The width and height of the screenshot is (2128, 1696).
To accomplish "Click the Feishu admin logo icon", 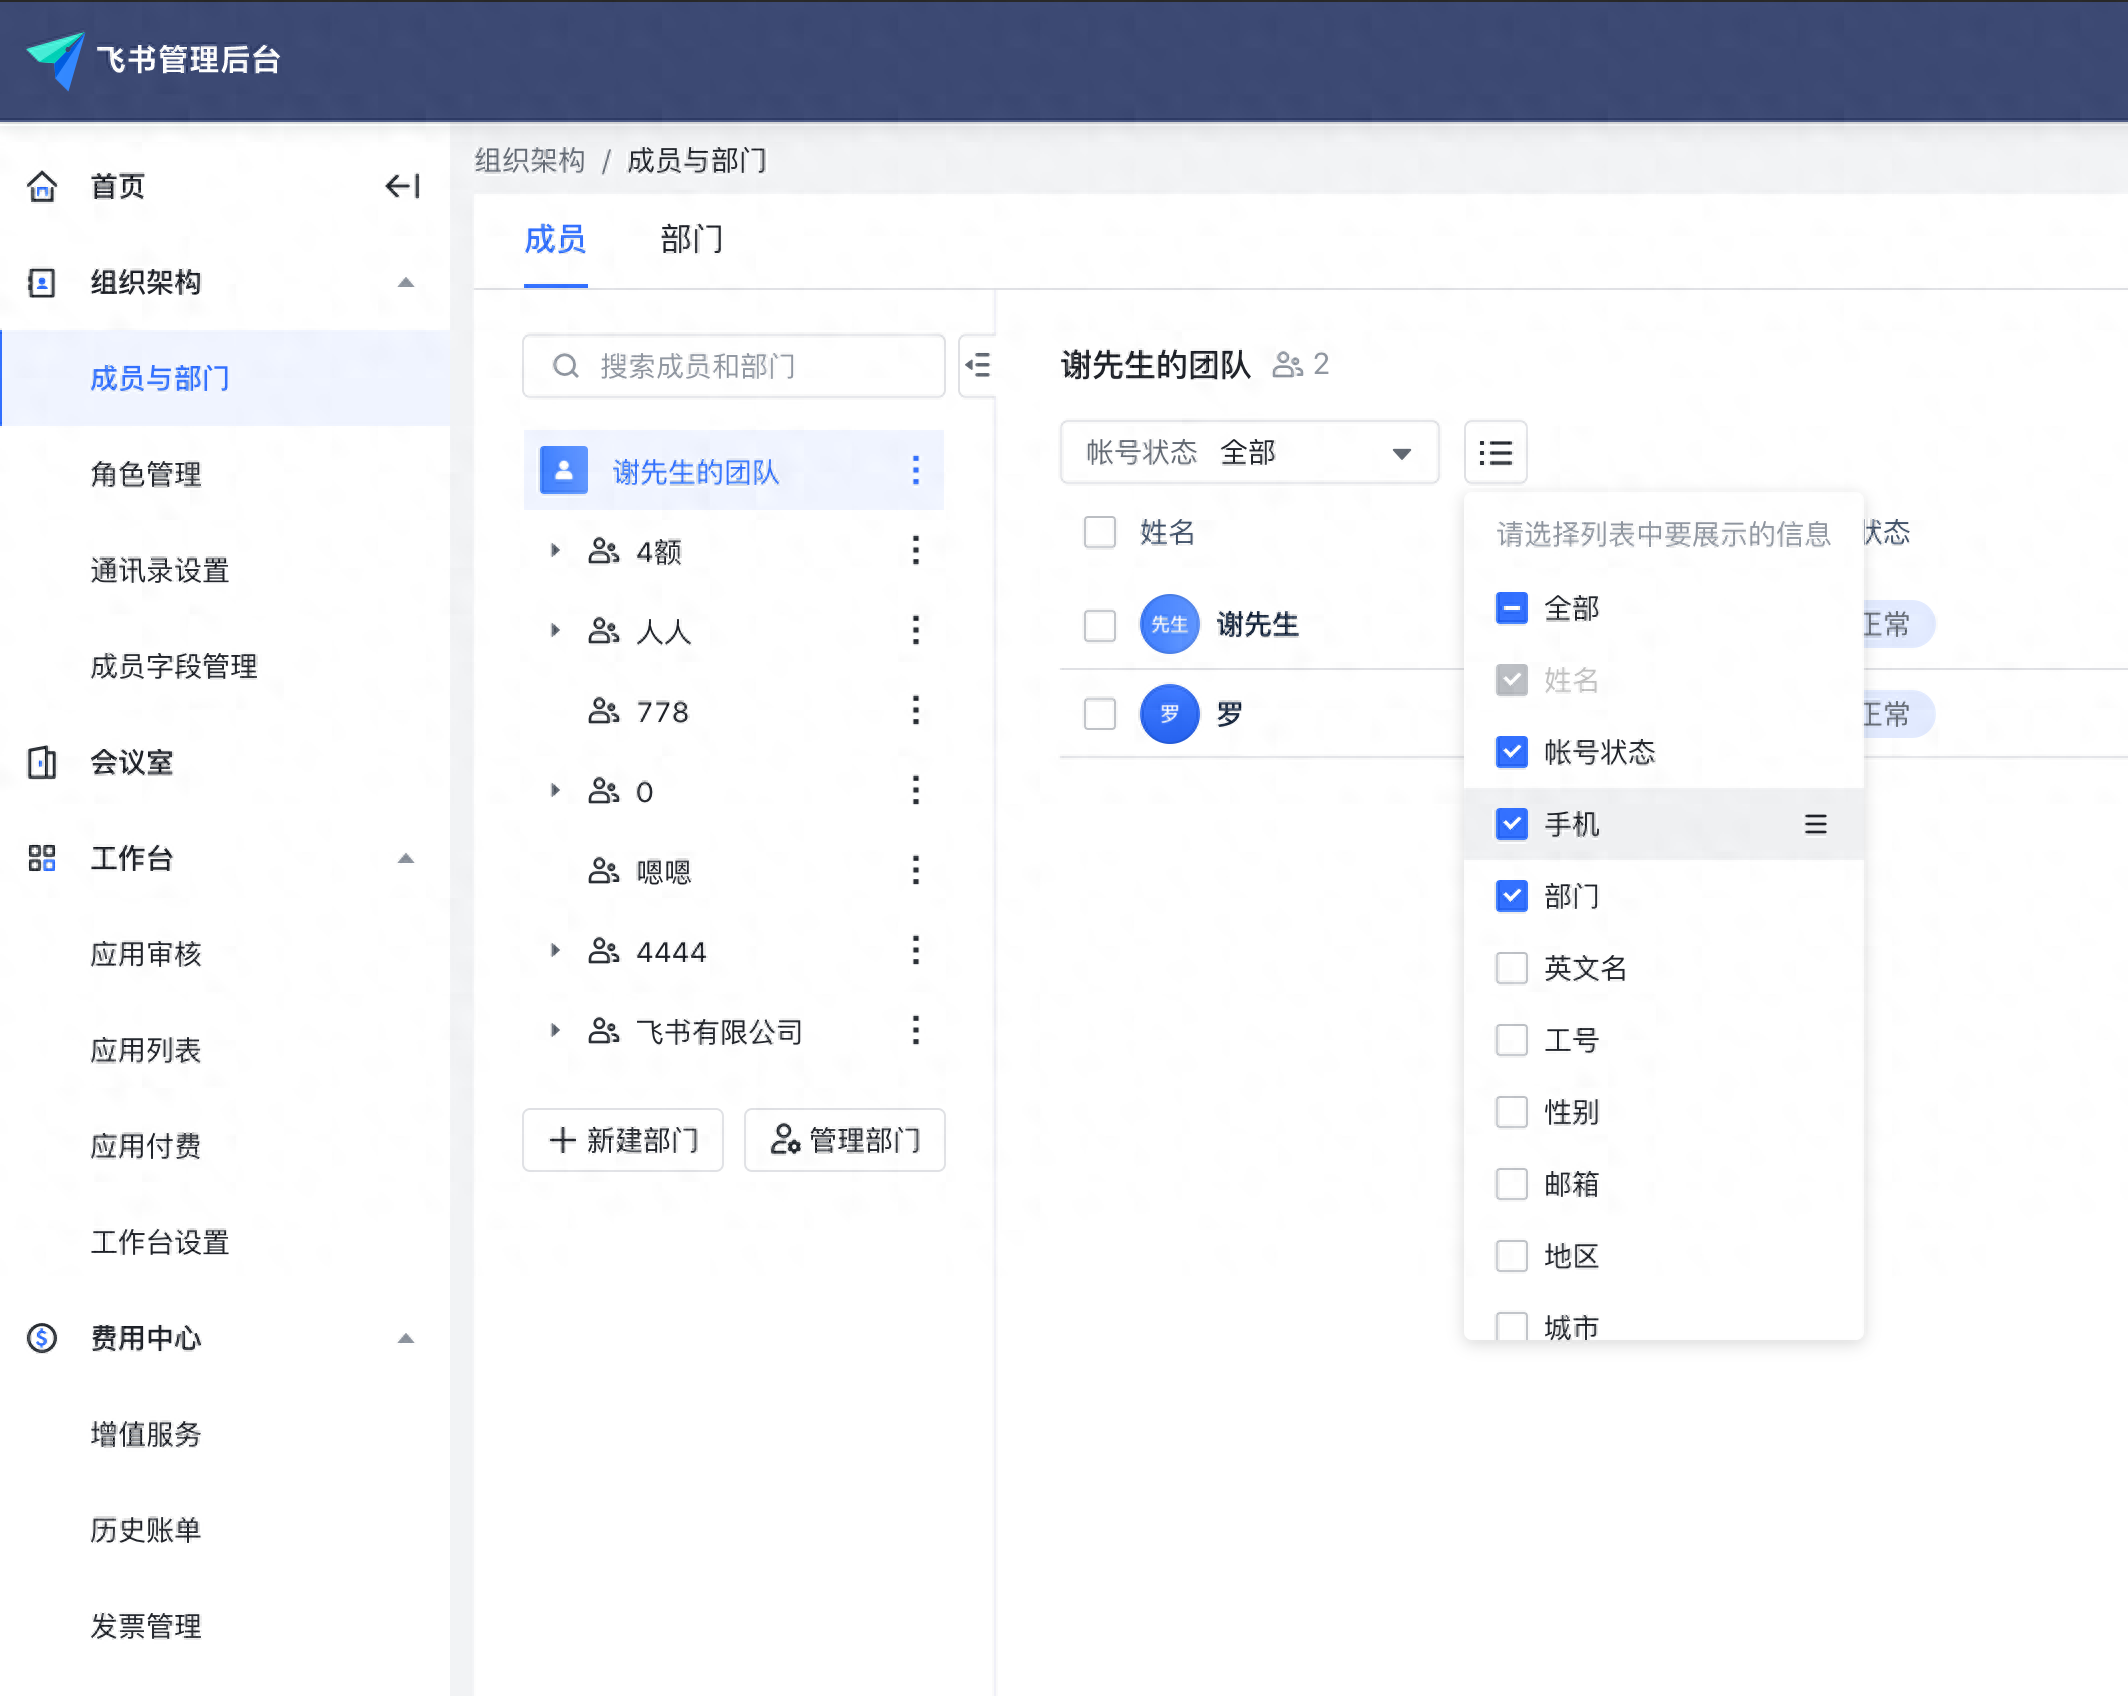I will pos(57,59).
